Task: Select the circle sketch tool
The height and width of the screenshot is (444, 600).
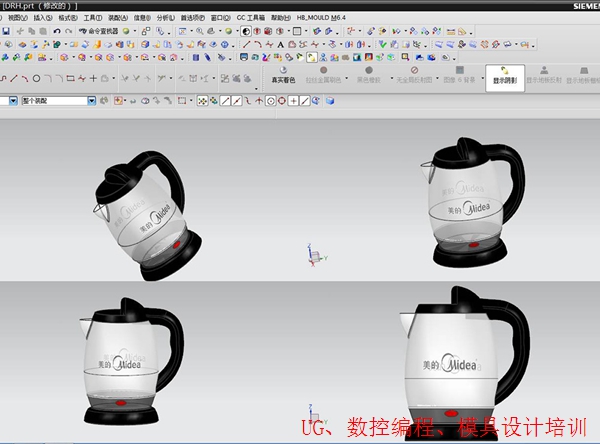Action: tap(37, 78)
